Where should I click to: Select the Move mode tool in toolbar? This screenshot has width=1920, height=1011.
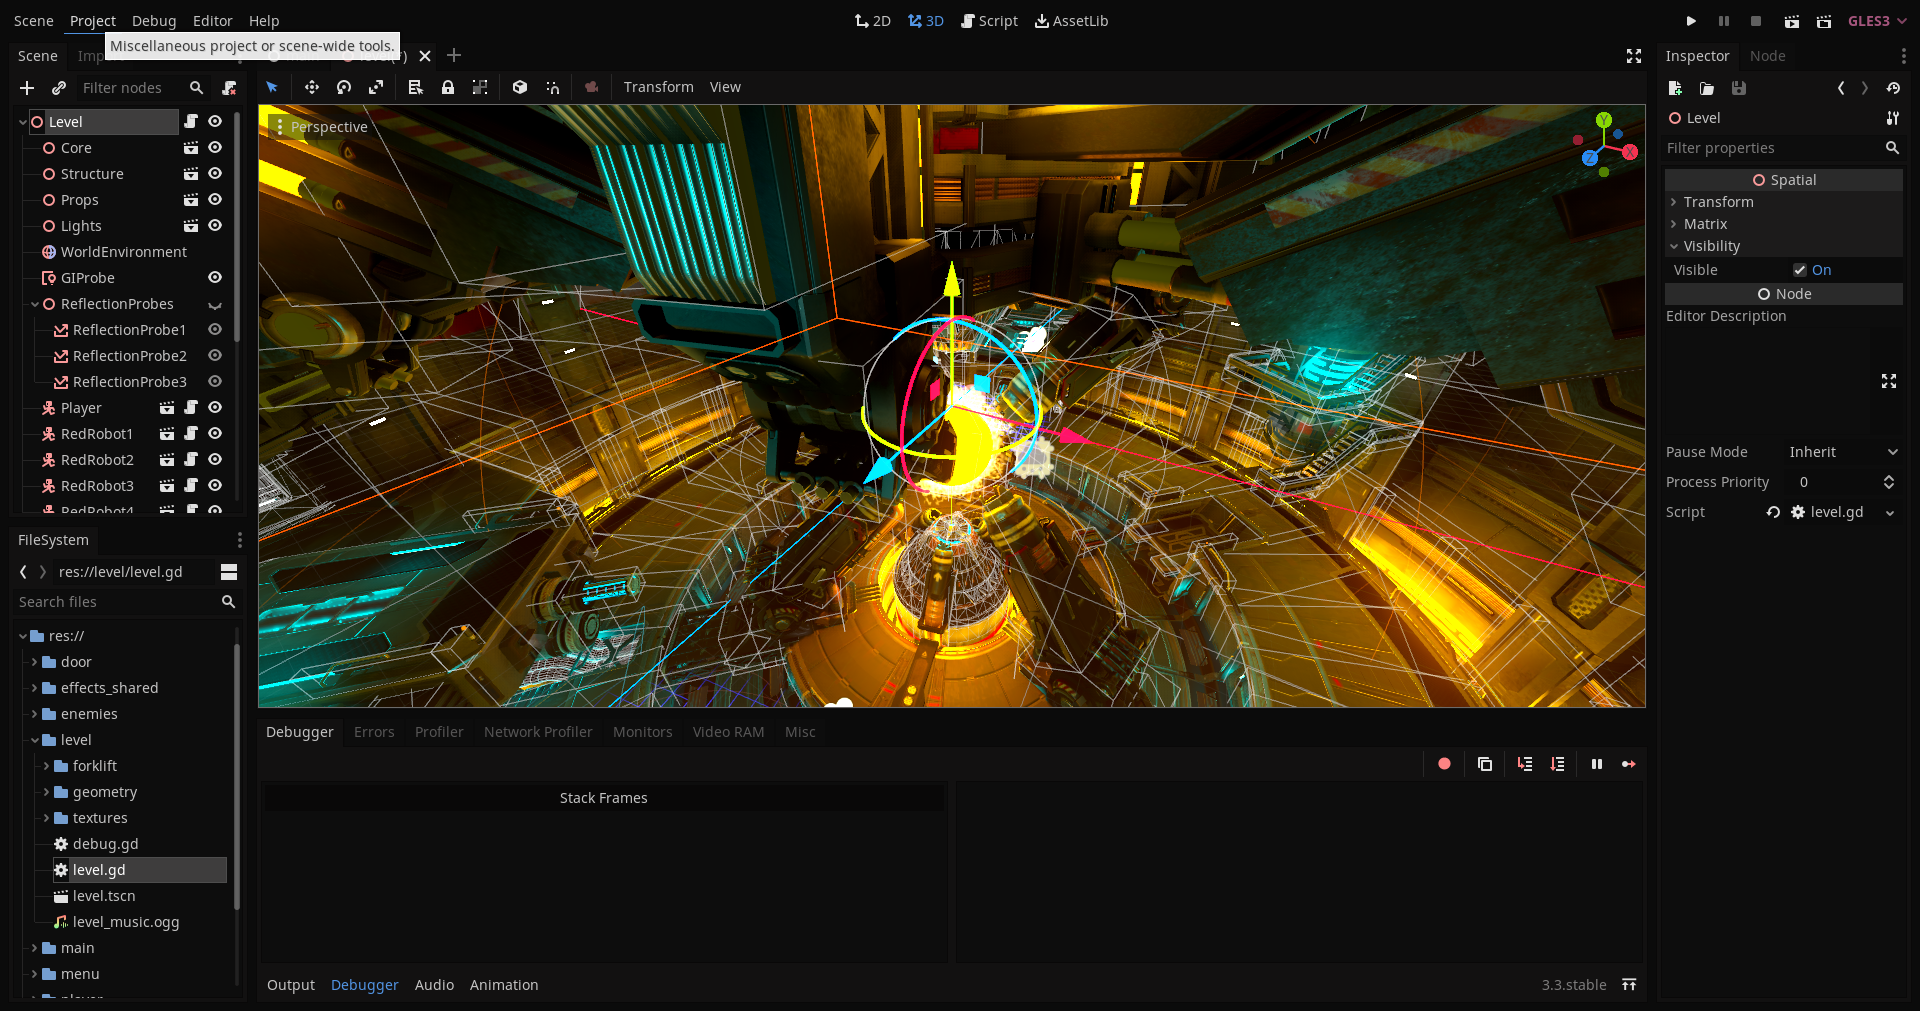click(x=312, y=88)
